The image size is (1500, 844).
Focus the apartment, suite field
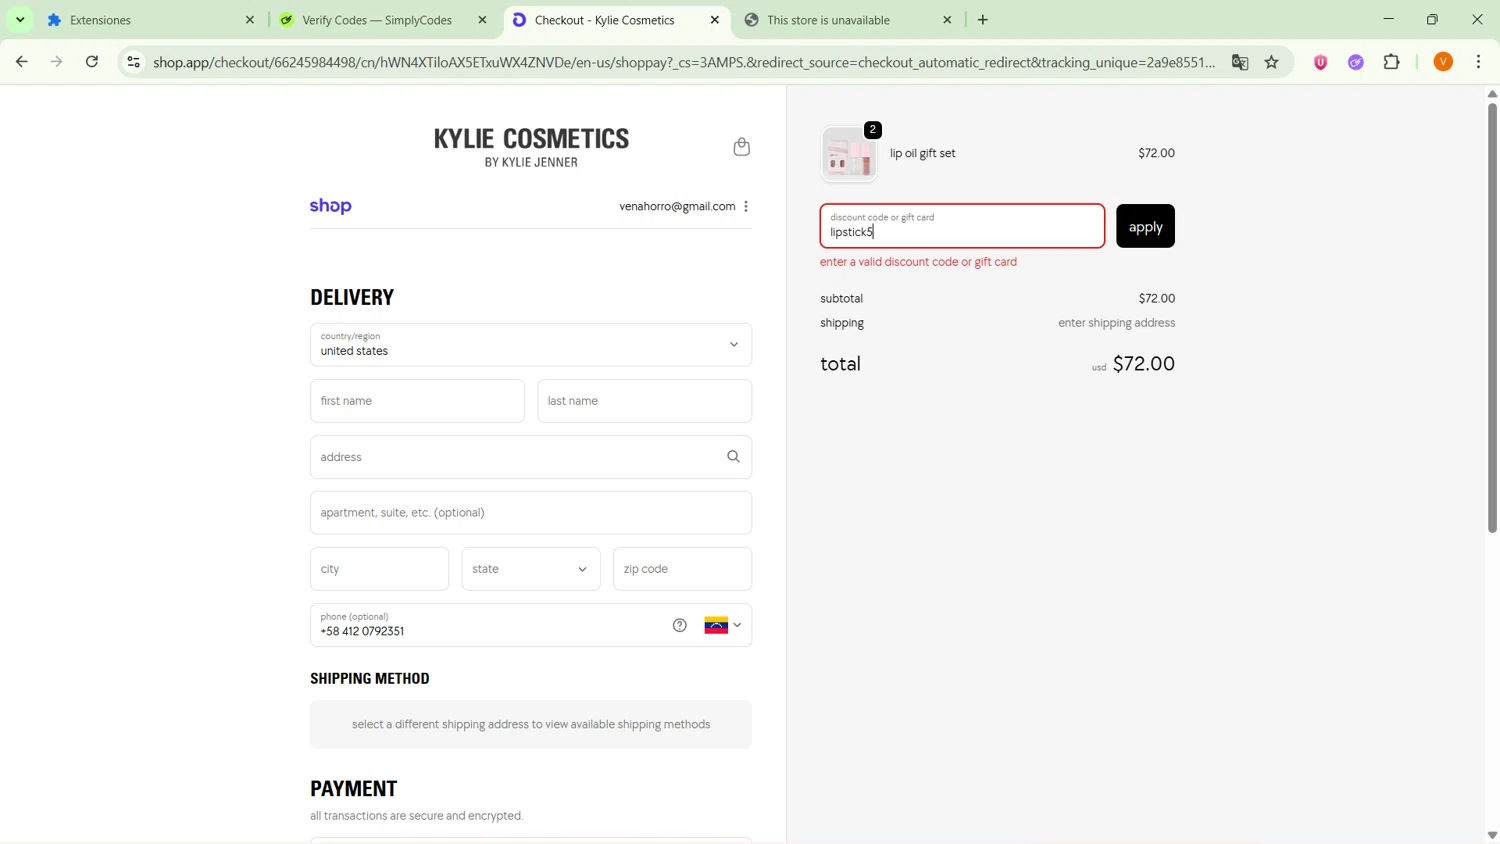coord(531,513)
